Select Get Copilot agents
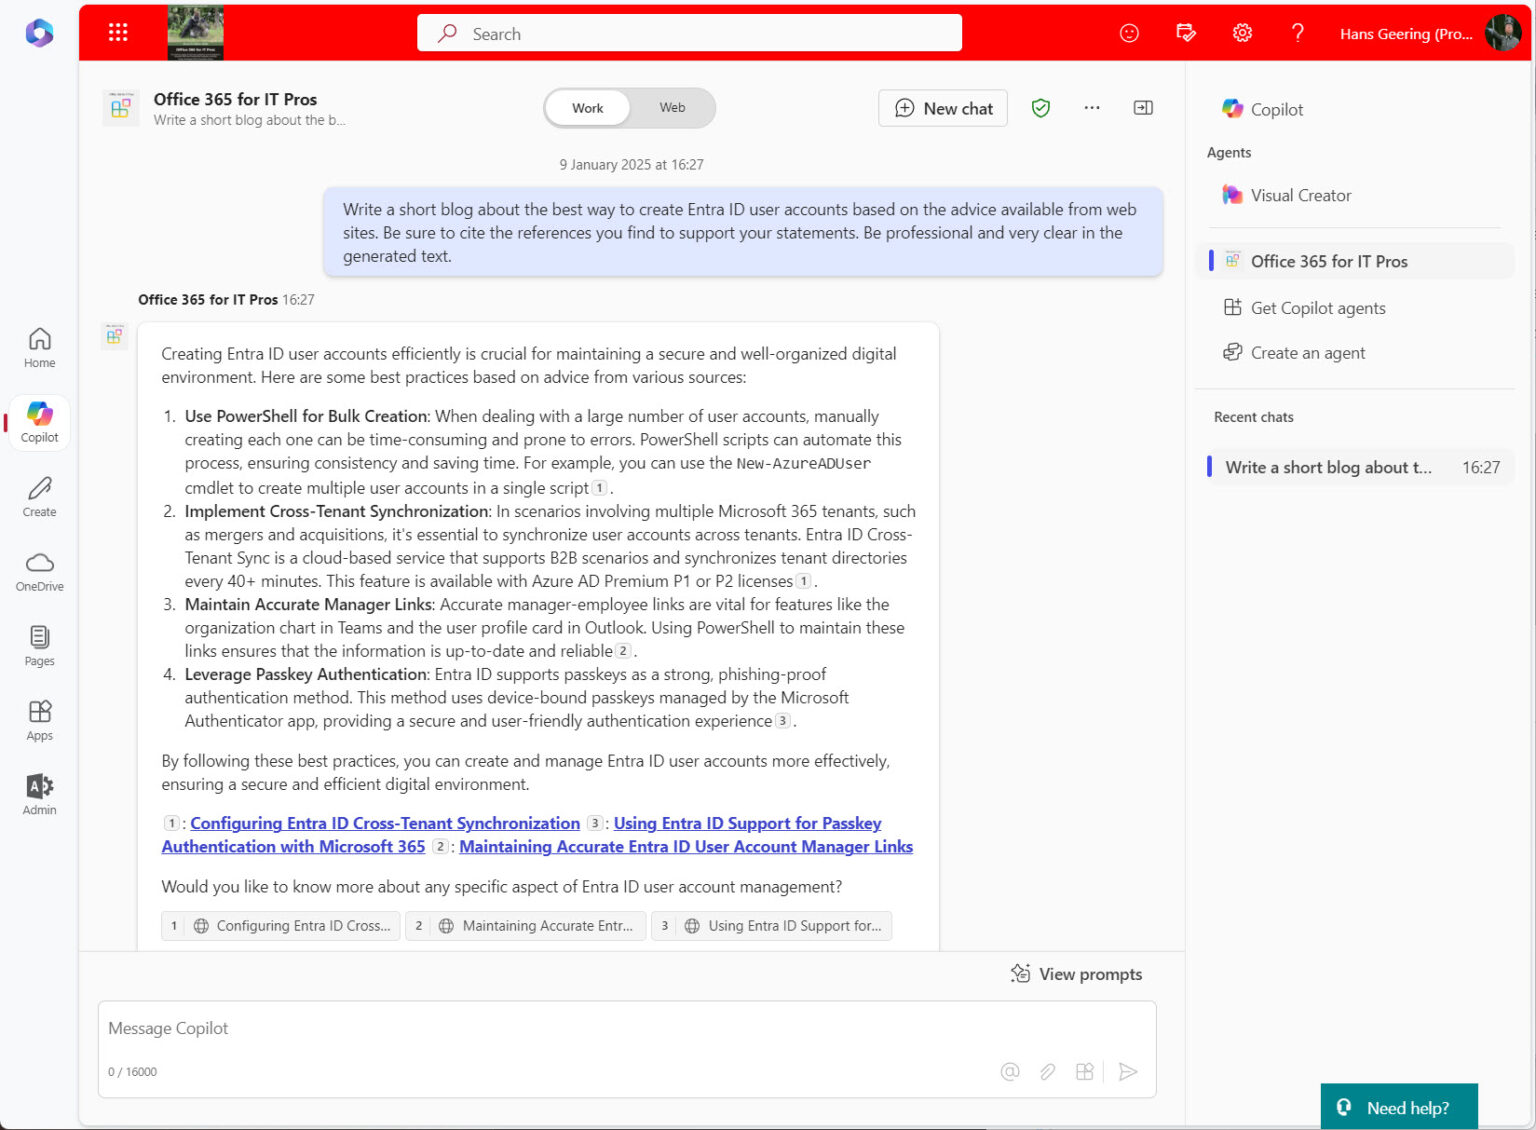1536x1130 pixels. 1317,308
